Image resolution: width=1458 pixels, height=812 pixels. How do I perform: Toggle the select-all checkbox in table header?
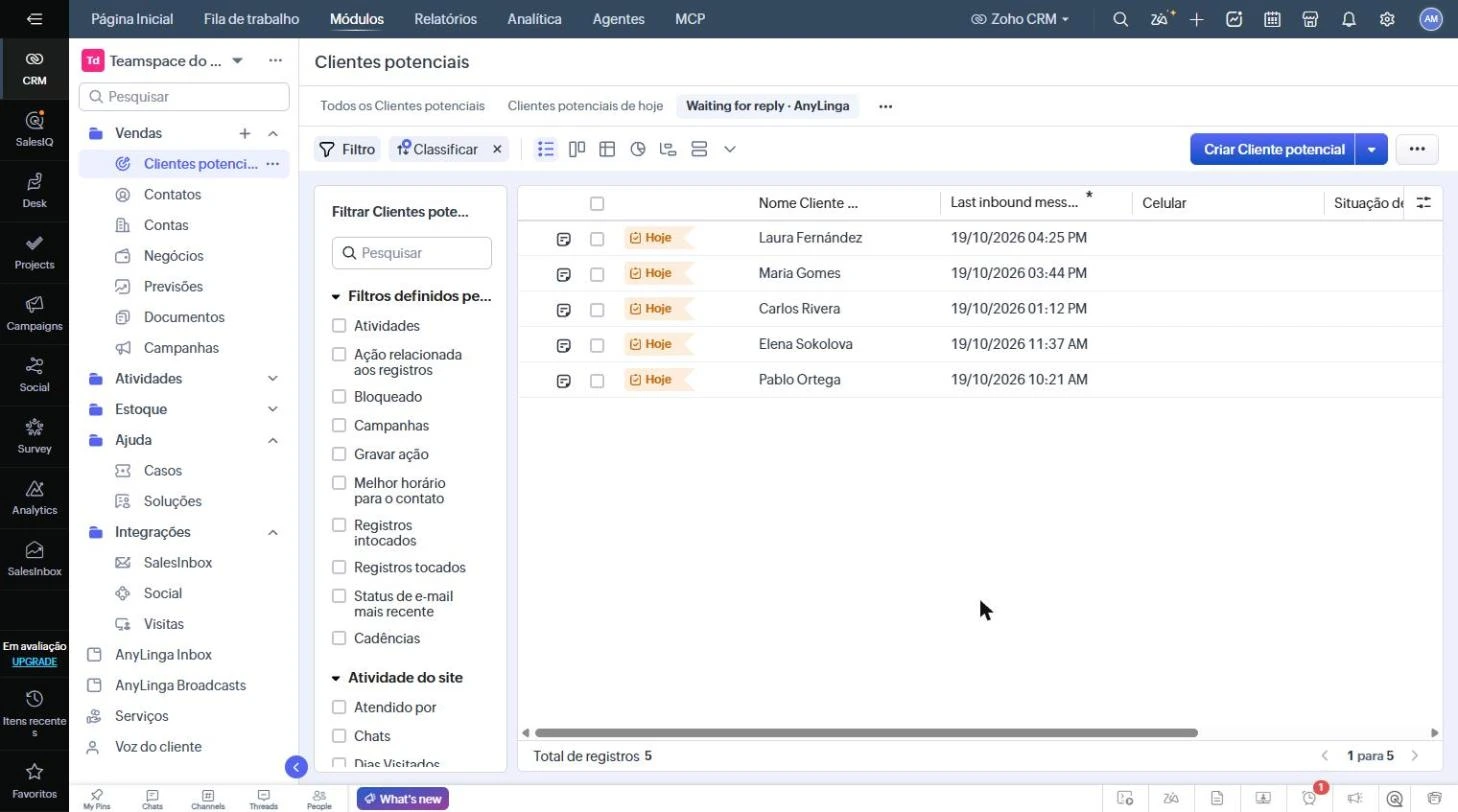[x=597, y=203]
